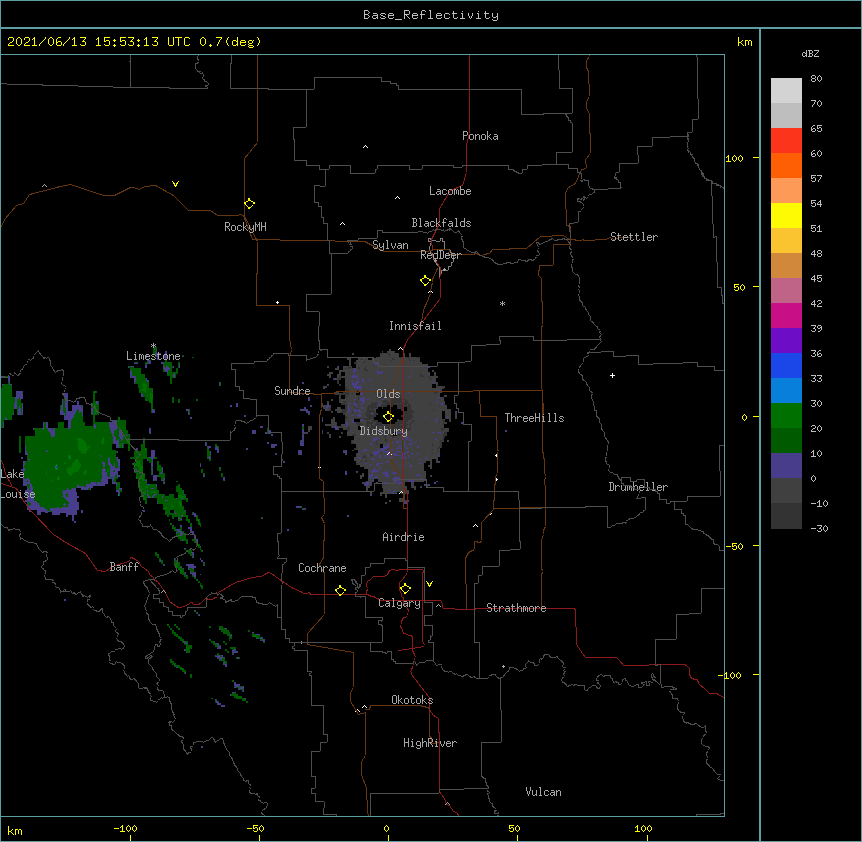Click the white caret marker just below Innisfail
Screen dimensions: 862x842
[x=400, y=349]
